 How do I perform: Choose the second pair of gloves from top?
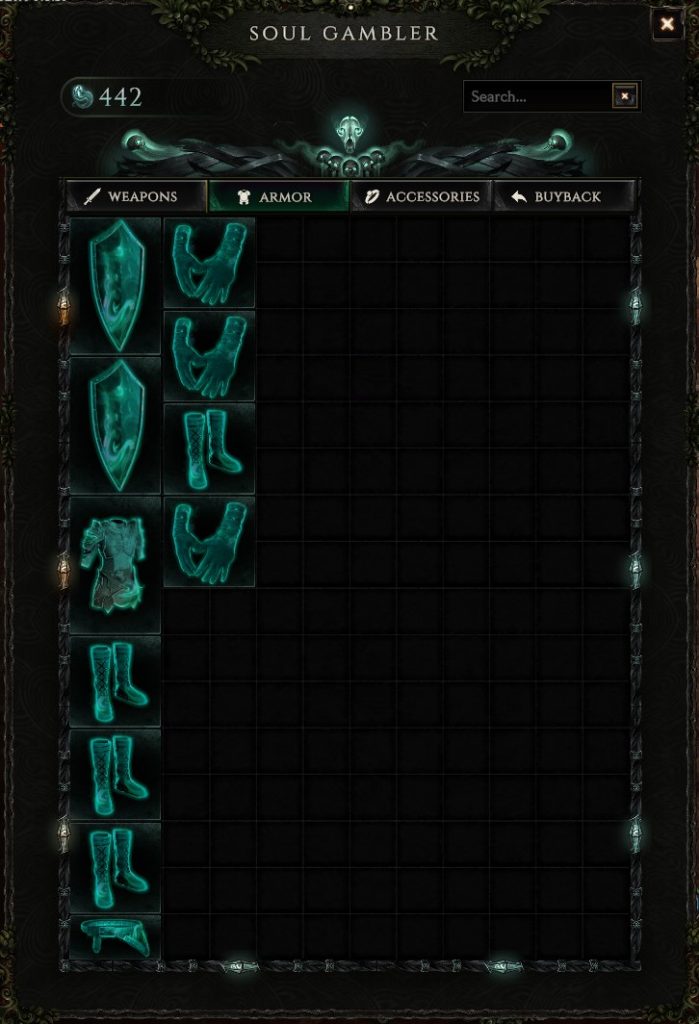pyautogui.click(x=209, y=356)
